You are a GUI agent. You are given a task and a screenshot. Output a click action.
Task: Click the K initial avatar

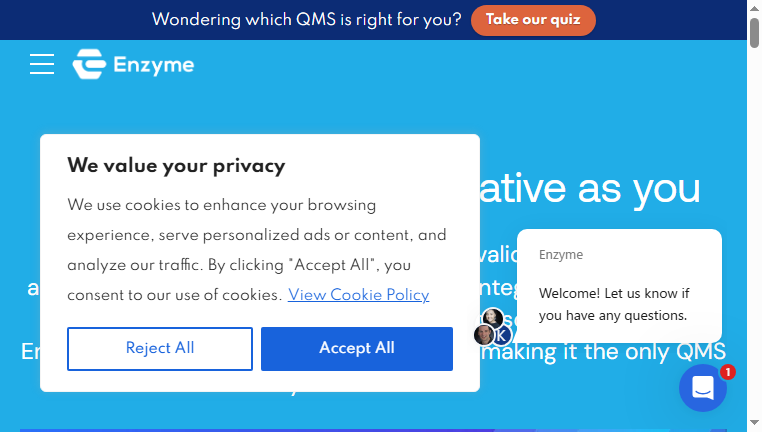pyautogui.click(x=501, y=334)
